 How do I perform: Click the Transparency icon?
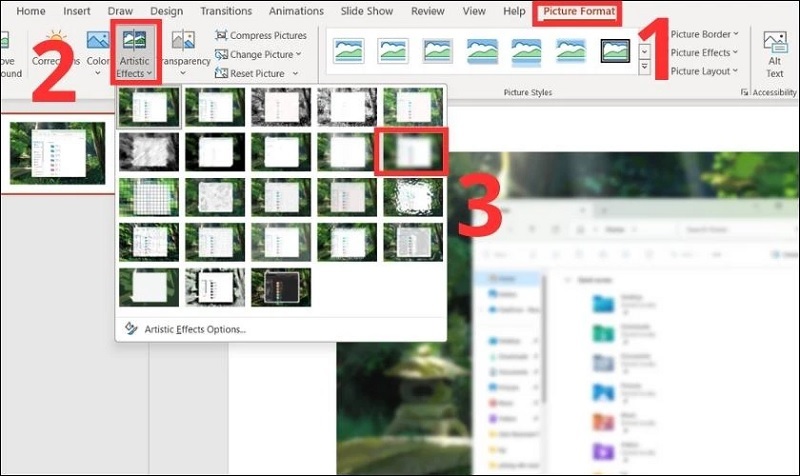tap(183, 50)
